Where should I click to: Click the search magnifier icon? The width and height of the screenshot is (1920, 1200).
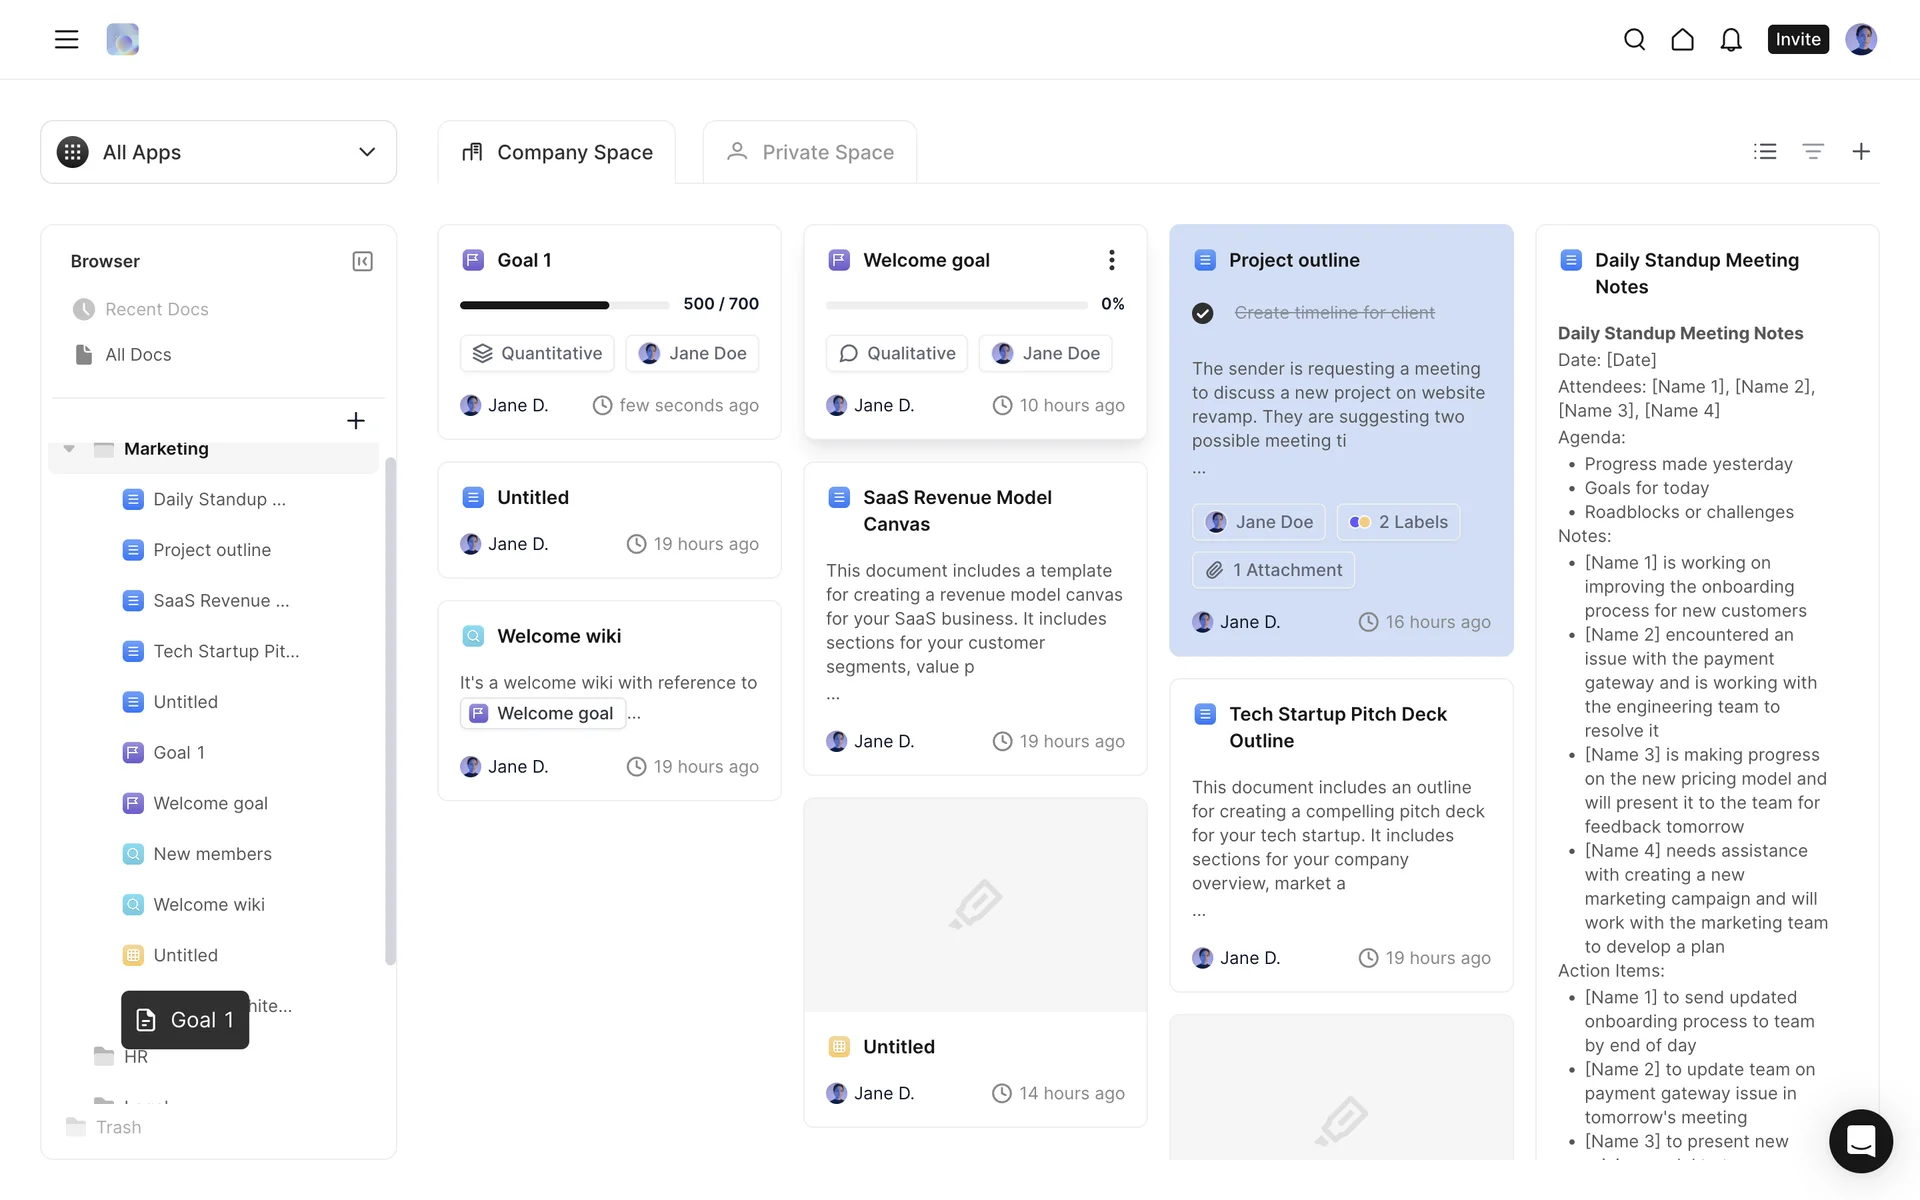(1634, 39)
